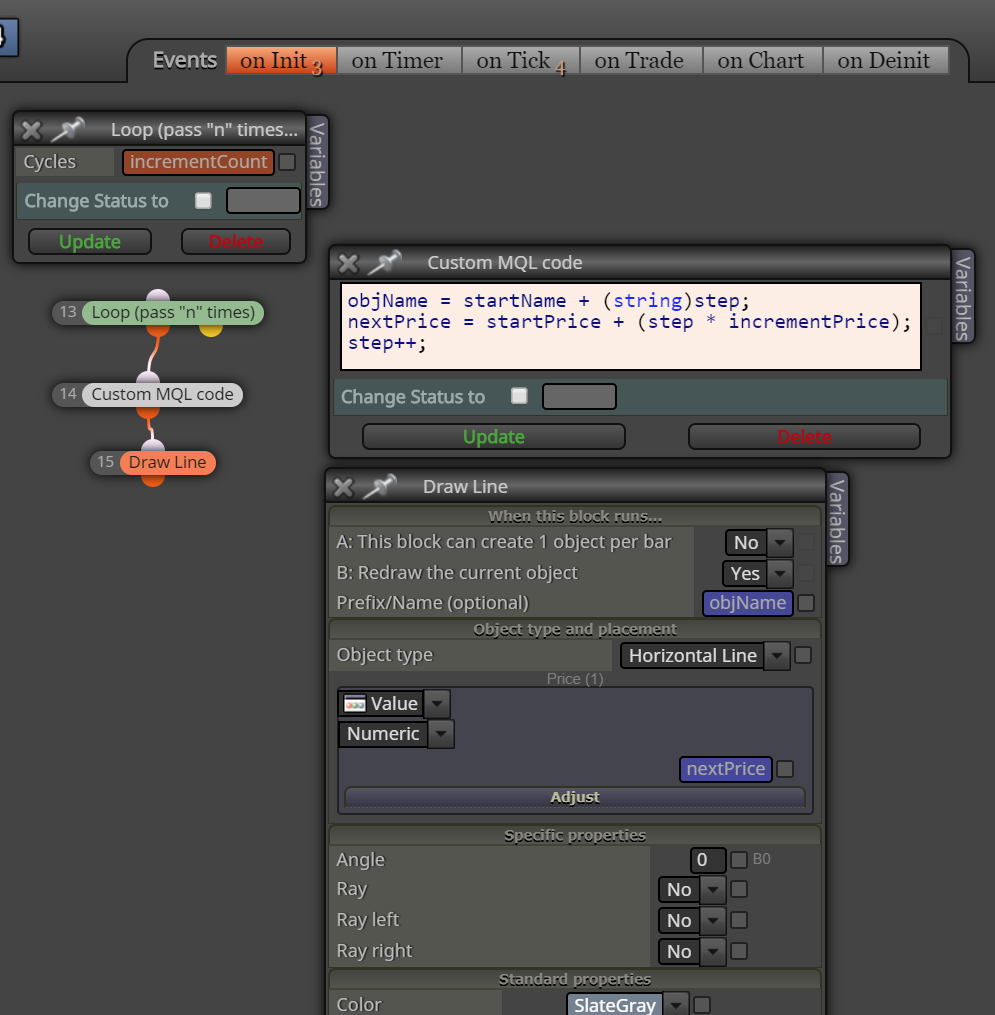Click input connector on top of Loop block
This screenshot has height=1015, width=995.
(158, 296)
